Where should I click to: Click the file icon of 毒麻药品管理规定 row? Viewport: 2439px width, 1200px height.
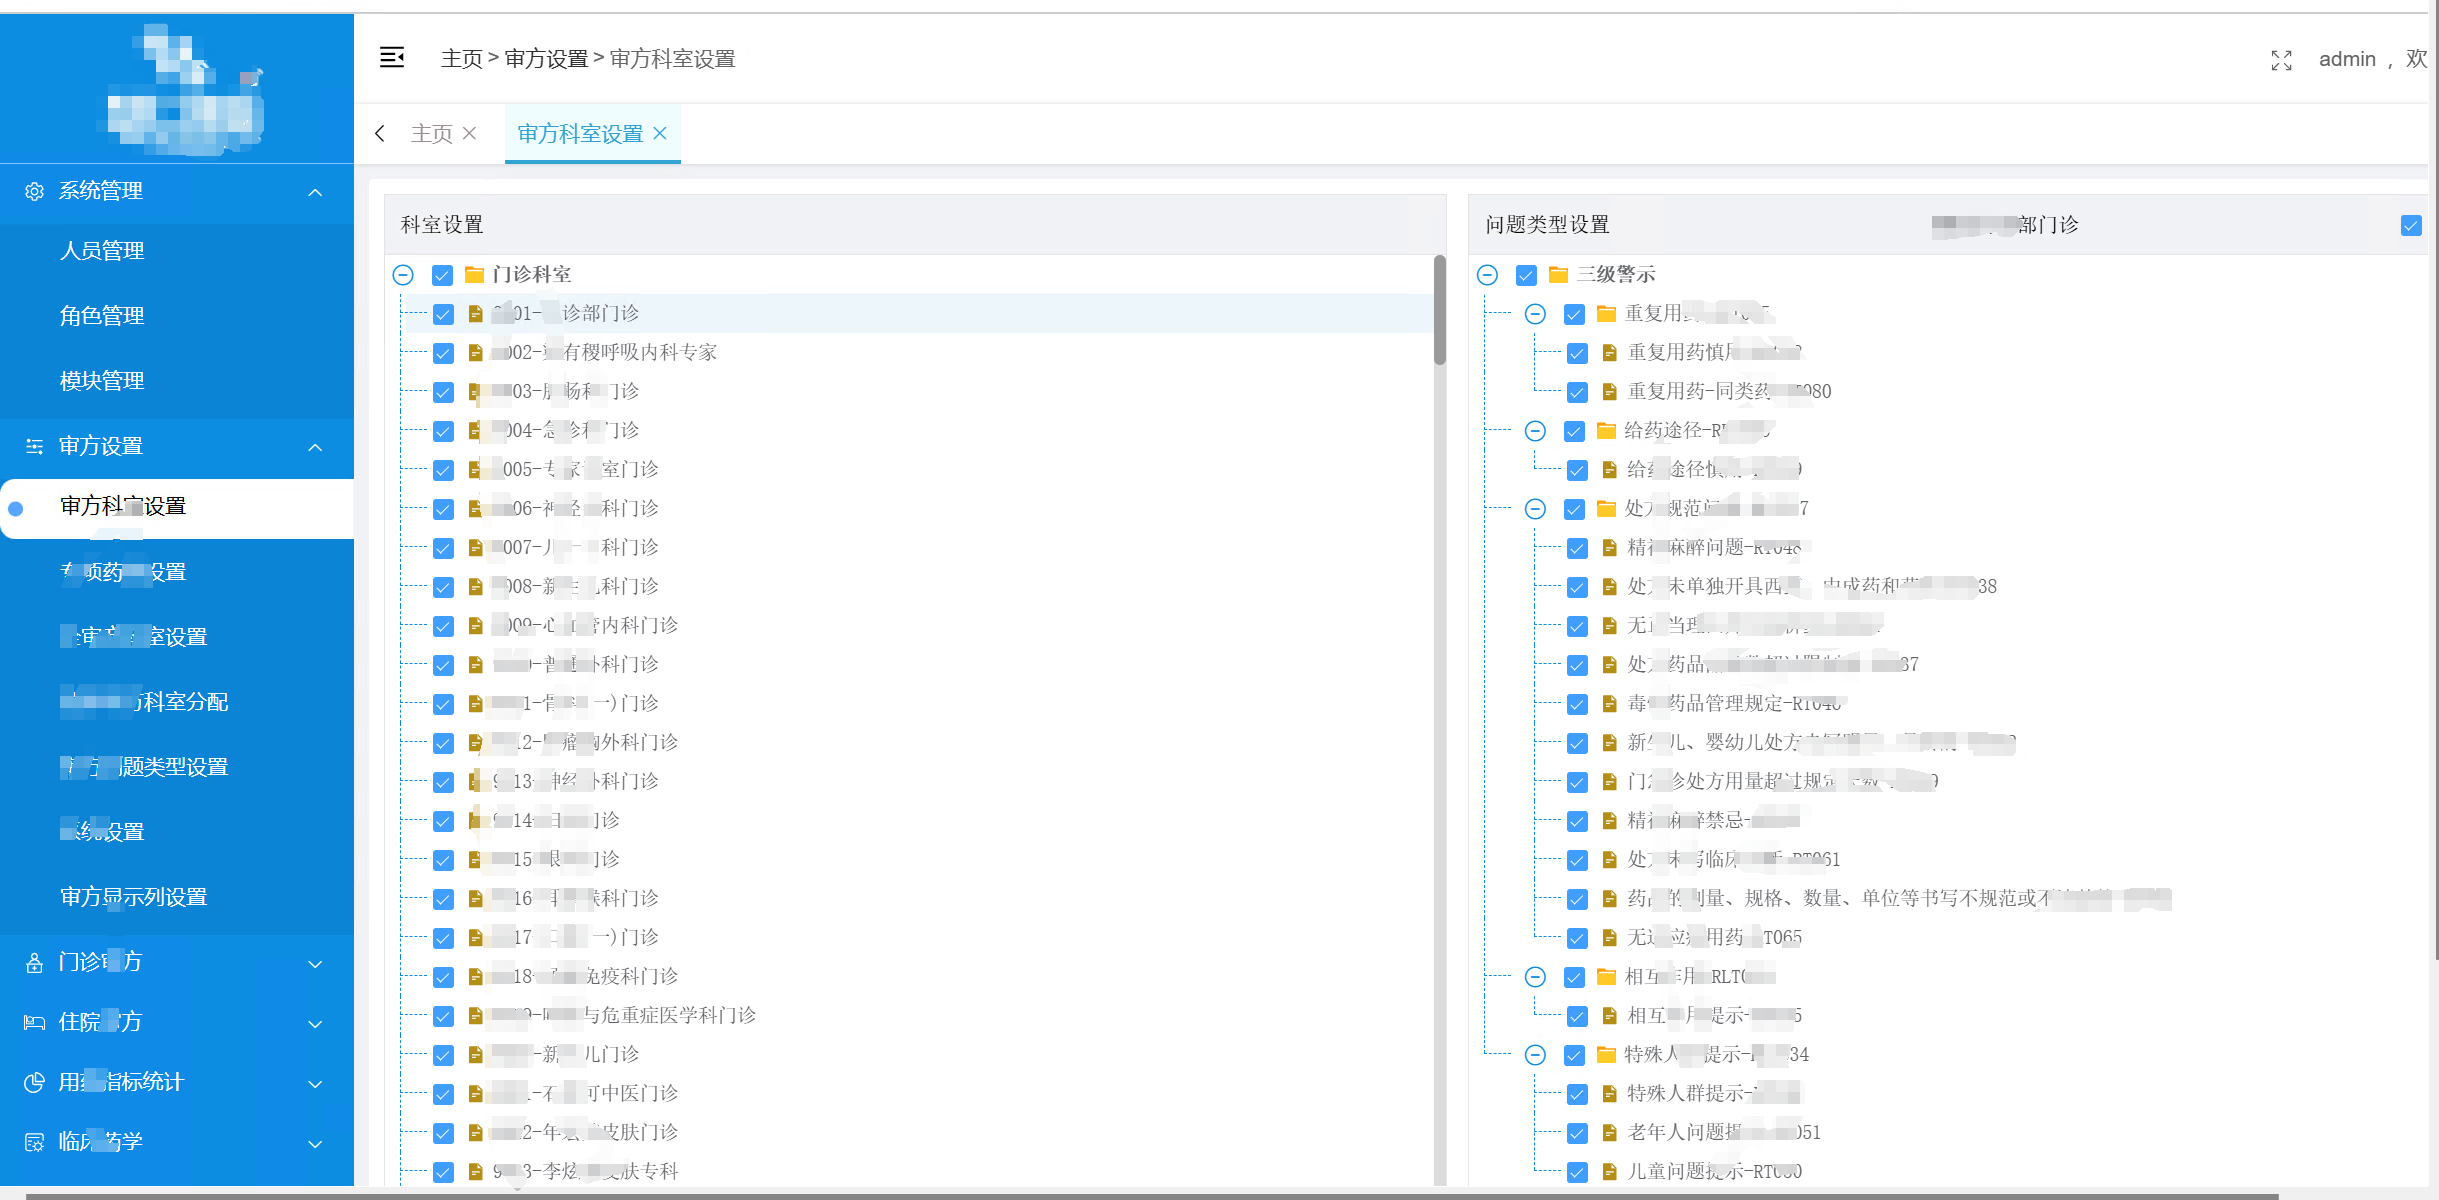(x=1609, y=704)
